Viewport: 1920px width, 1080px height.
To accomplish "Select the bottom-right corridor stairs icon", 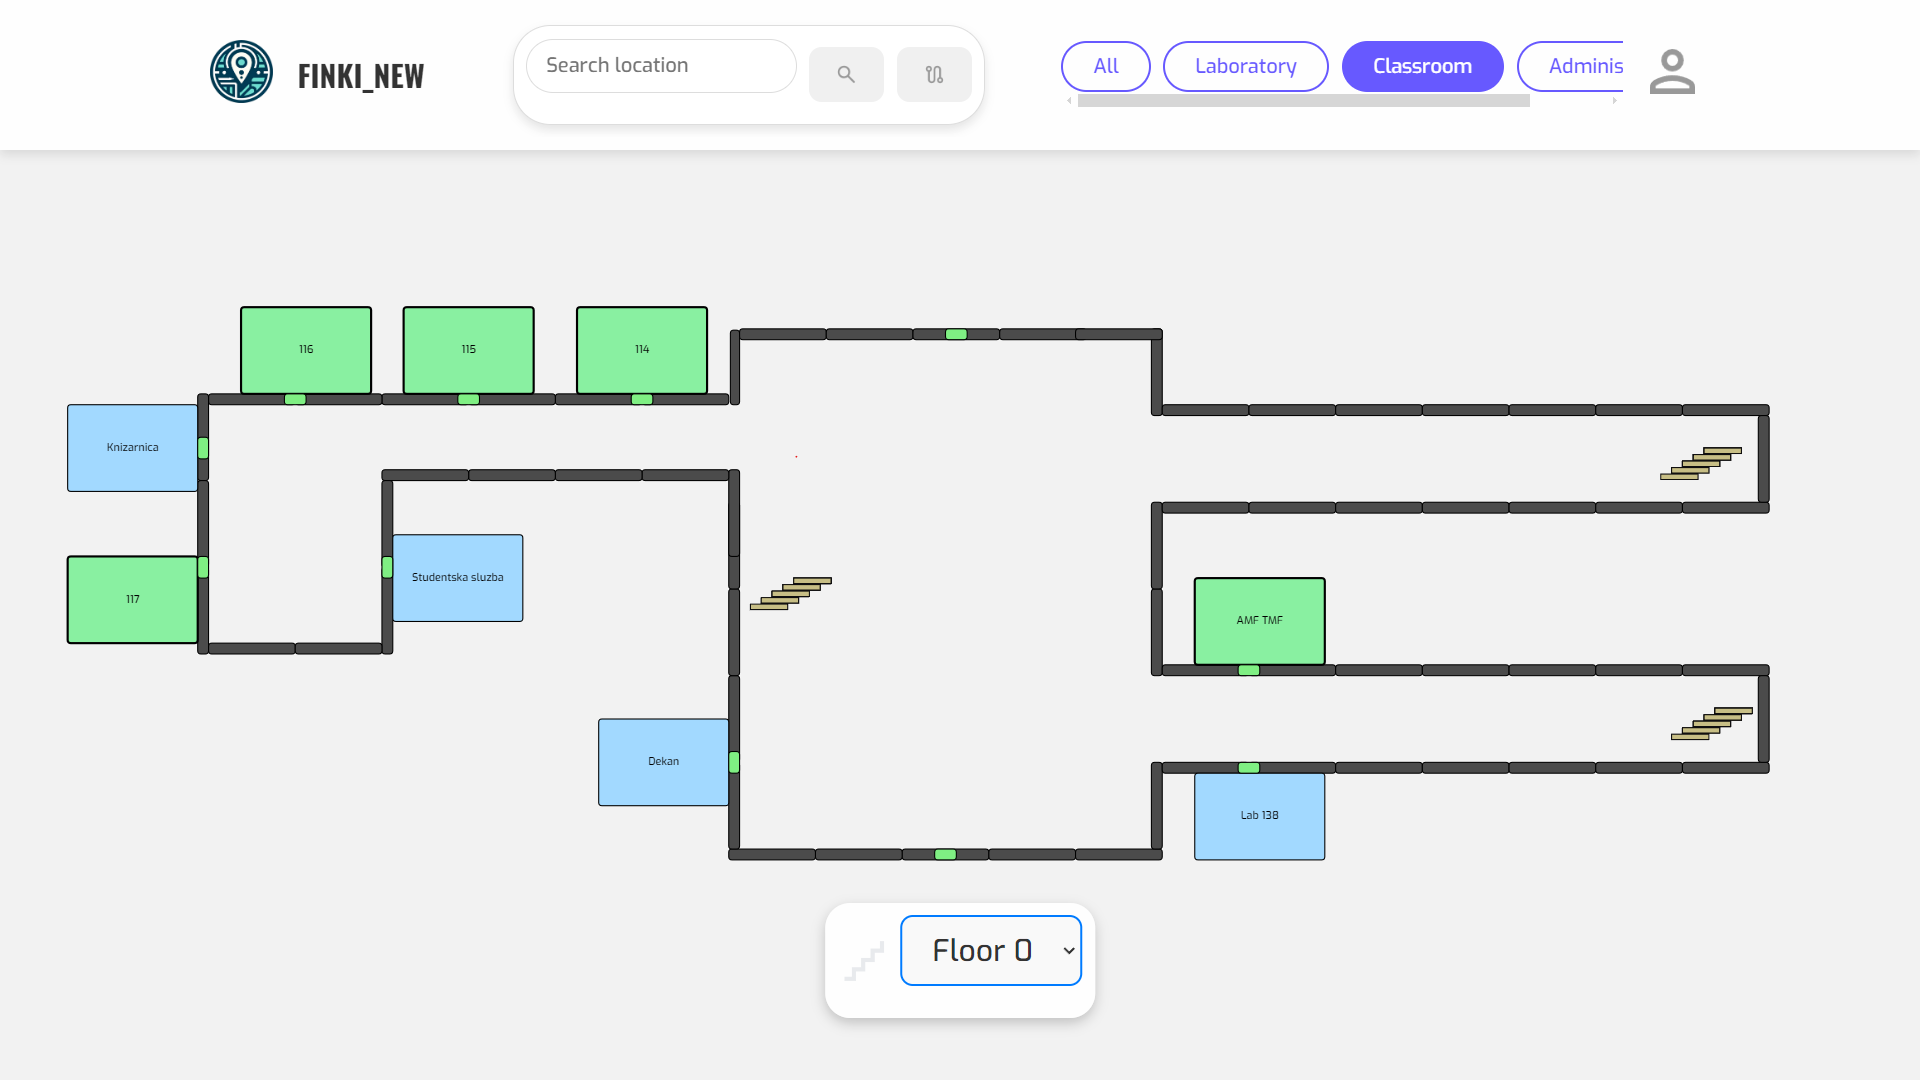I will 1712,723.
